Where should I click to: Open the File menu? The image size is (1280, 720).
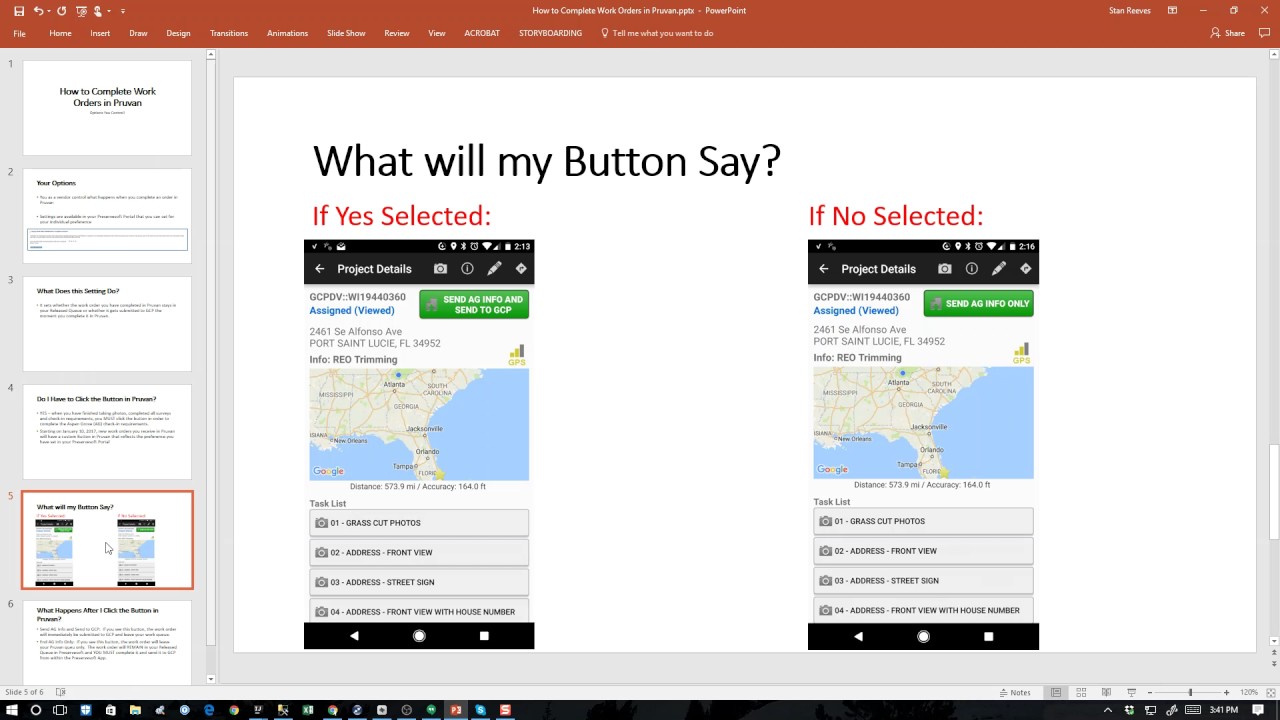point(19,33)
